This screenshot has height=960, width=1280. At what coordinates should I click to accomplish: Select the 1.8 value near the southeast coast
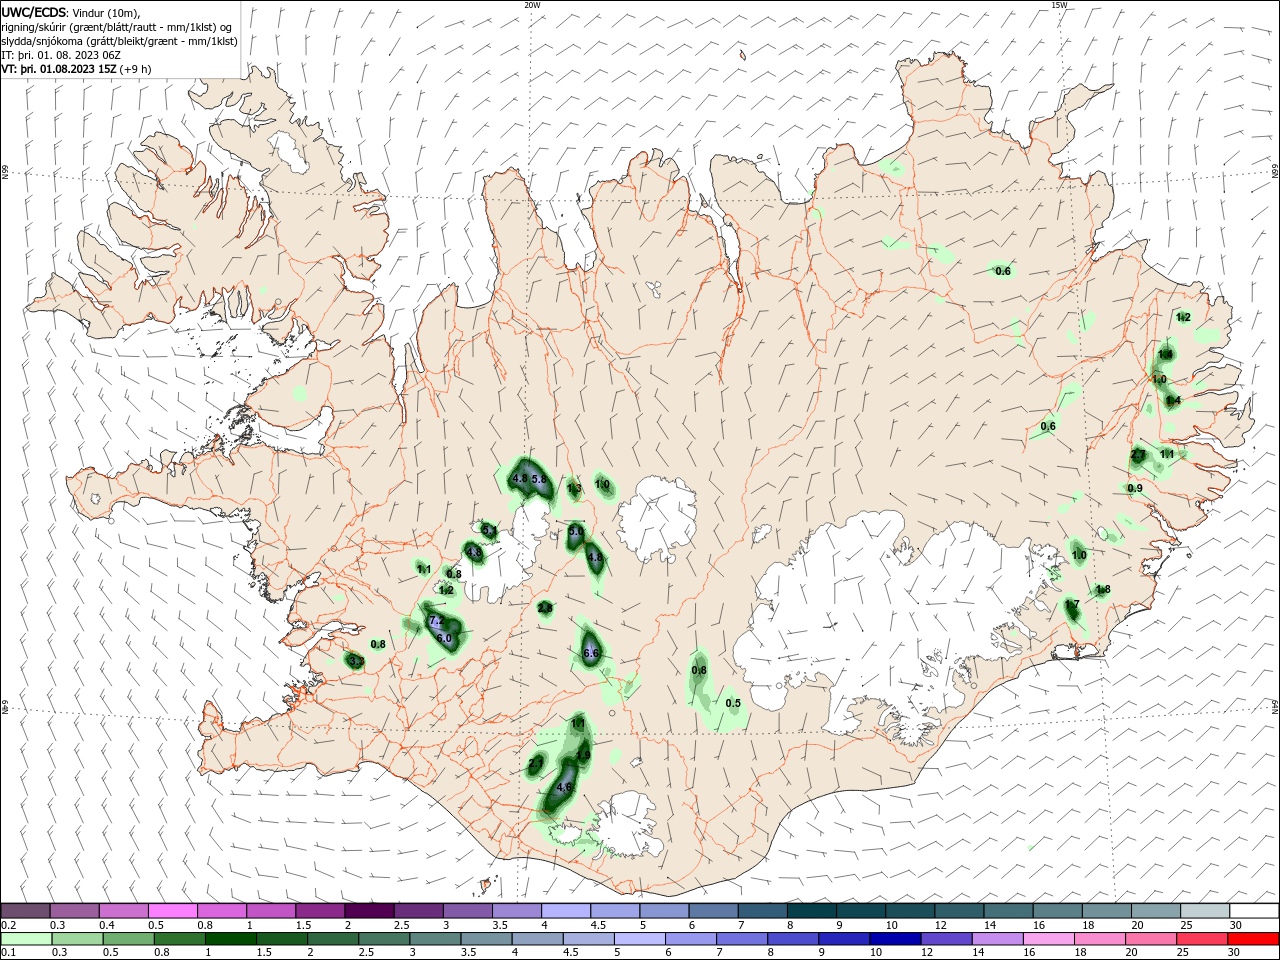pos(1103,589)
